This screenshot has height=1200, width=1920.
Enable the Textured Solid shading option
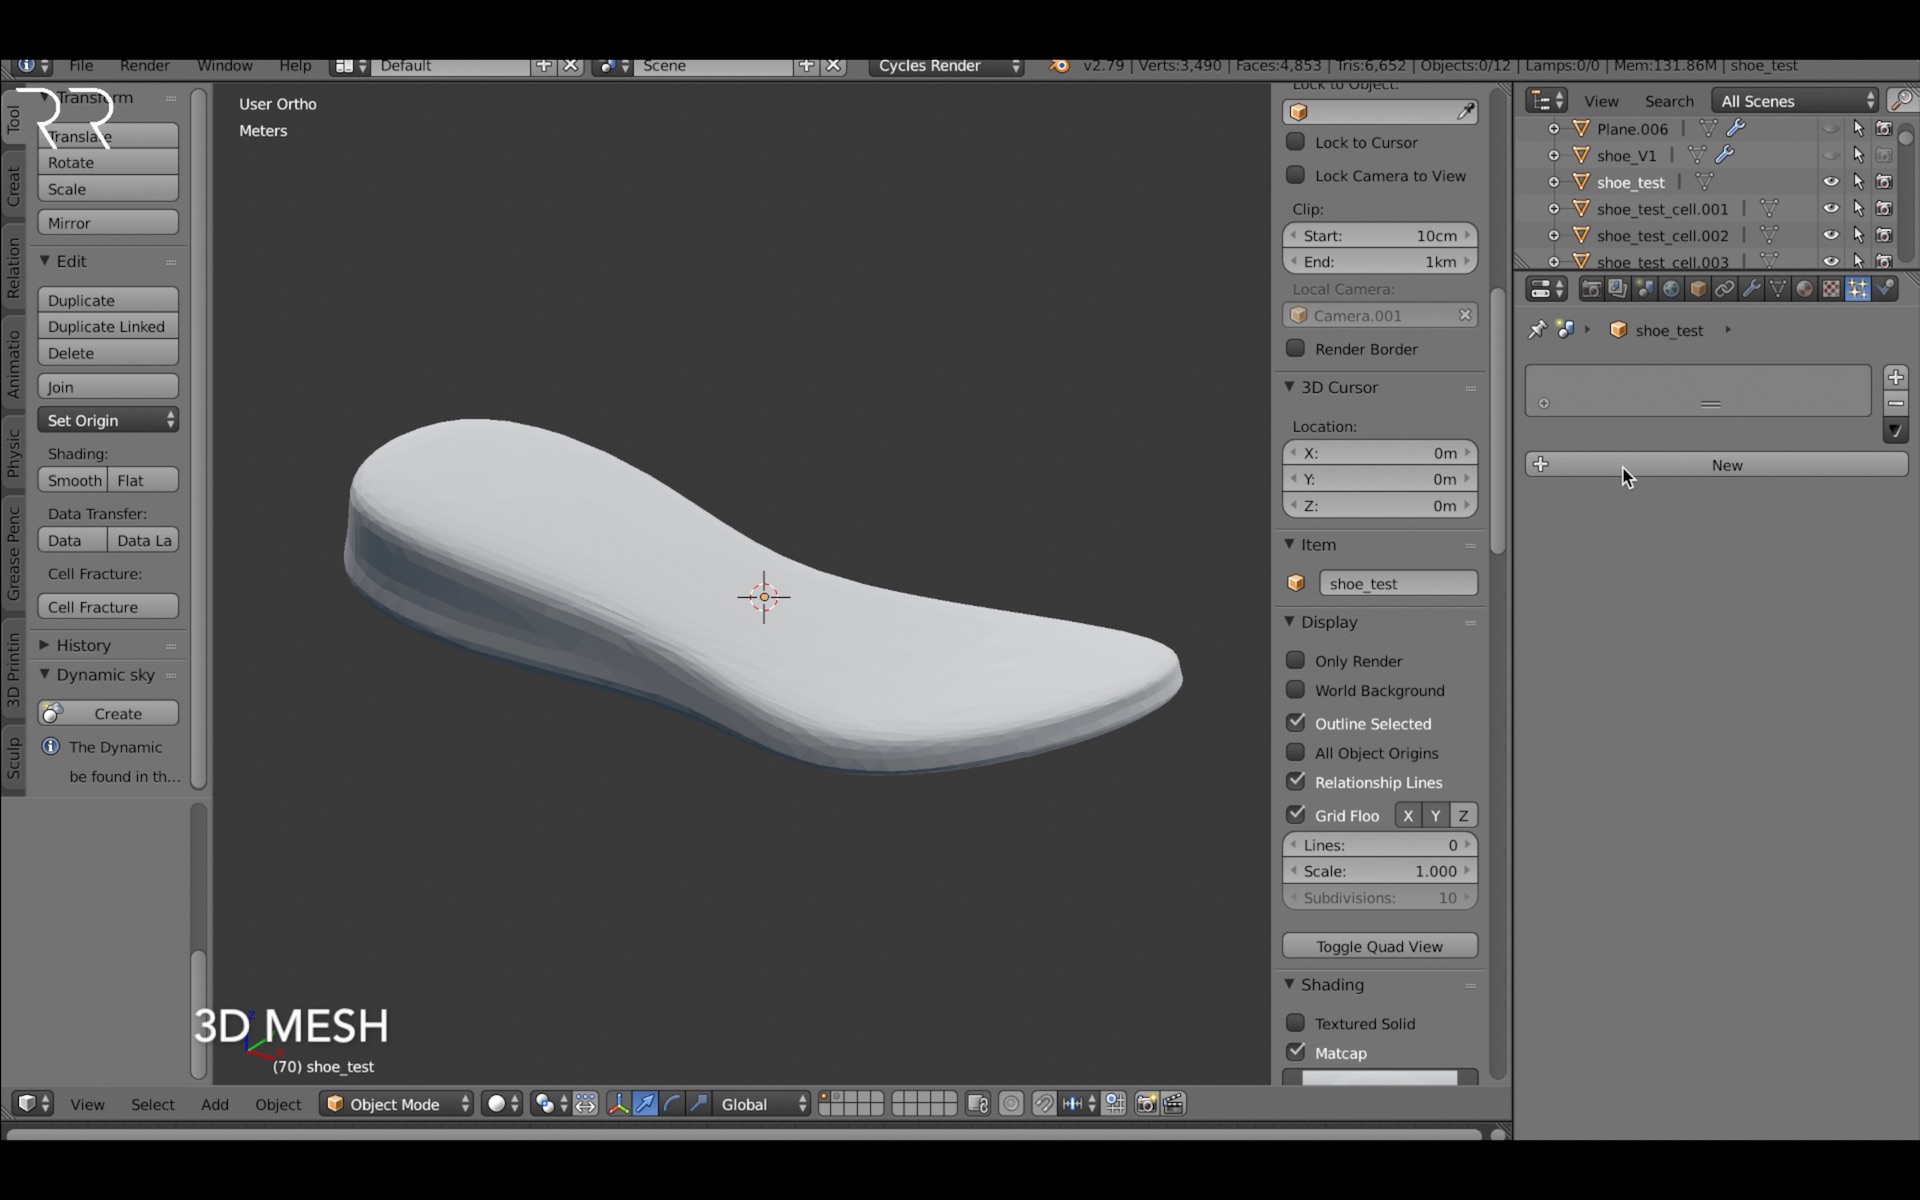tap(1297, 1023)
